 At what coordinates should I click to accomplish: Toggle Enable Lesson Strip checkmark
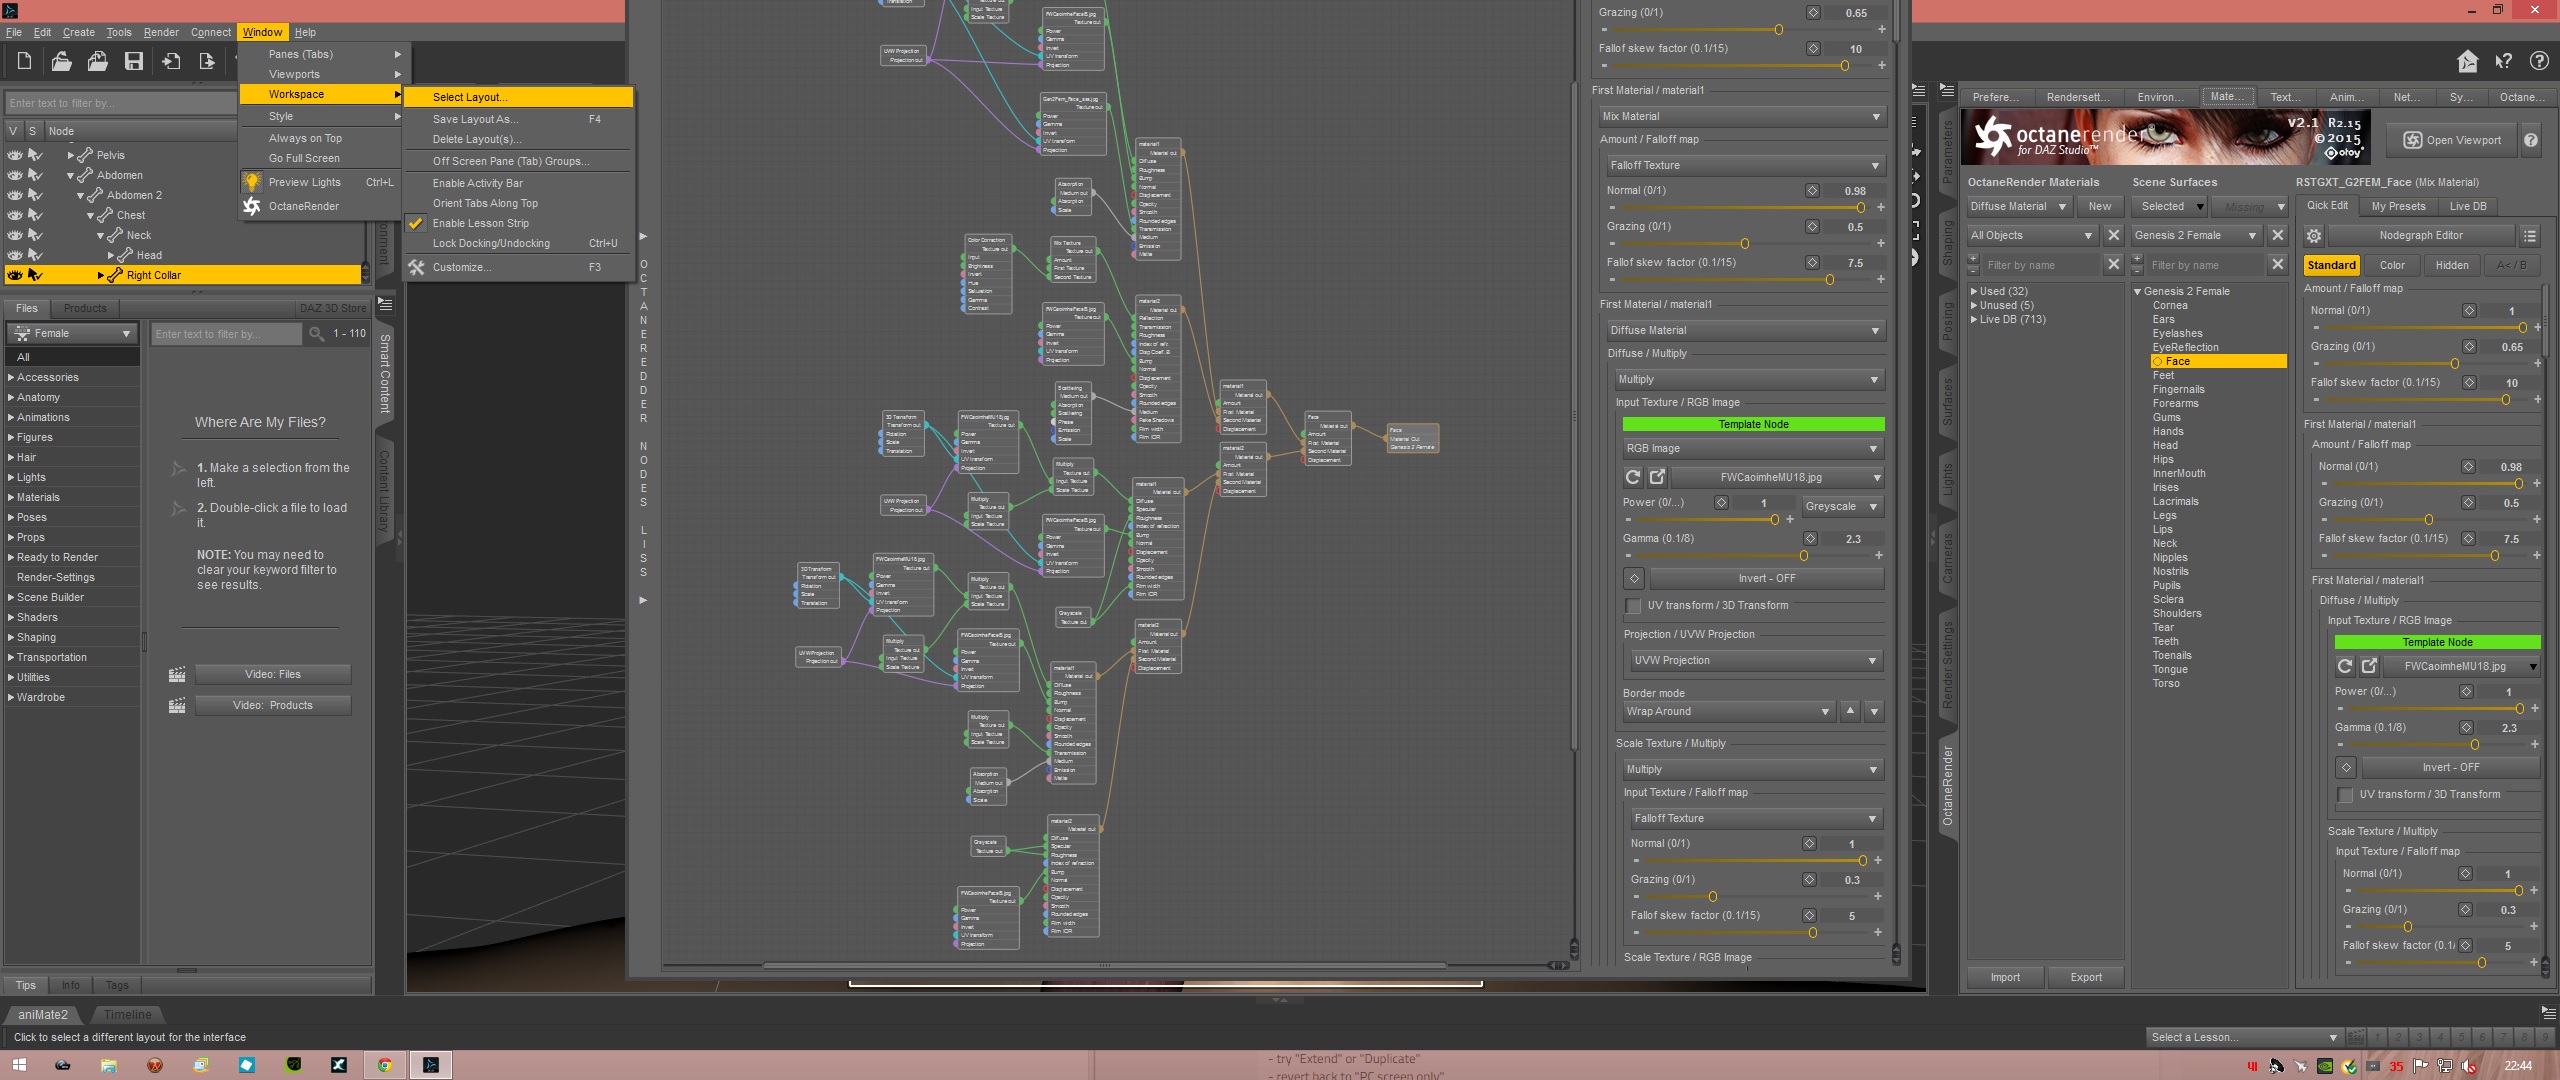click(416, 223)
